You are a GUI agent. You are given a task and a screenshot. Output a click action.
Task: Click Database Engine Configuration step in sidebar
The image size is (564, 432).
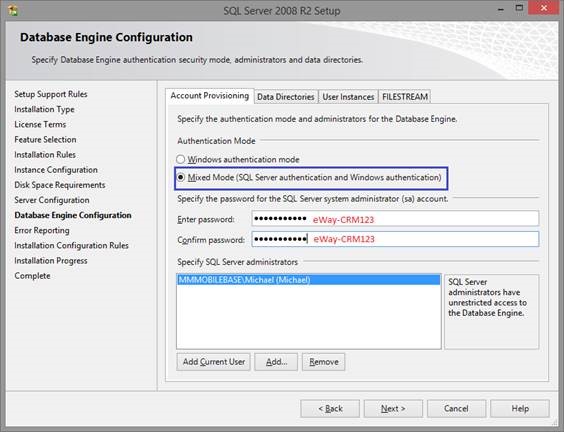click(x=73, y=215)
